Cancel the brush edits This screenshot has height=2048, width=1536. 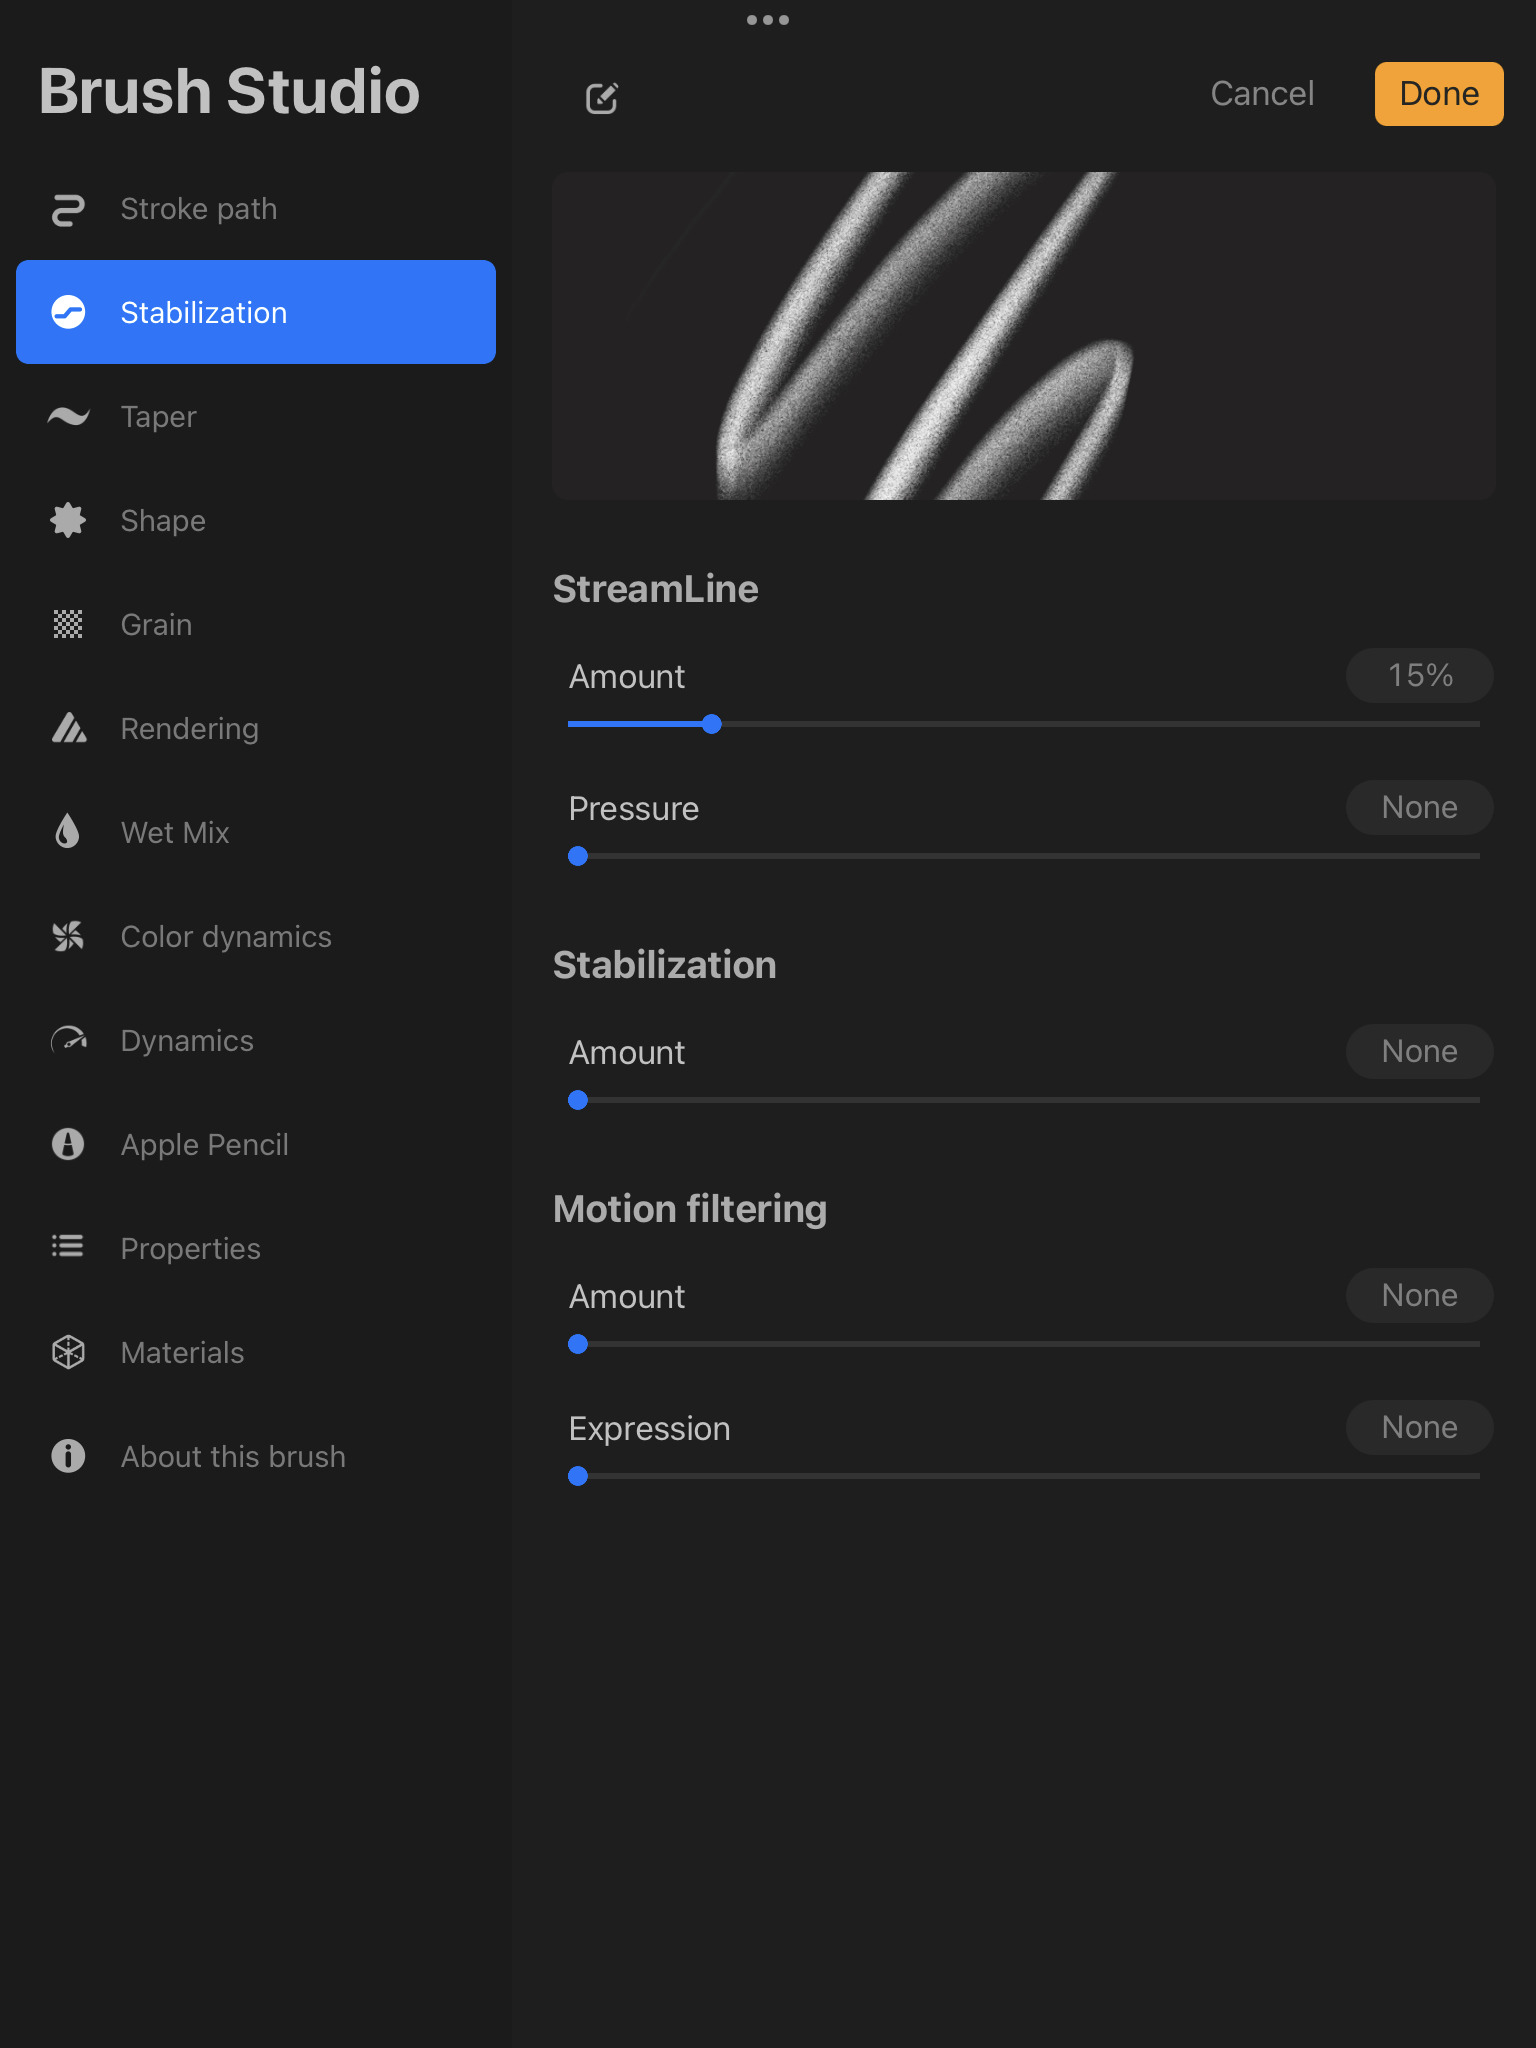tap(1262, 94)
